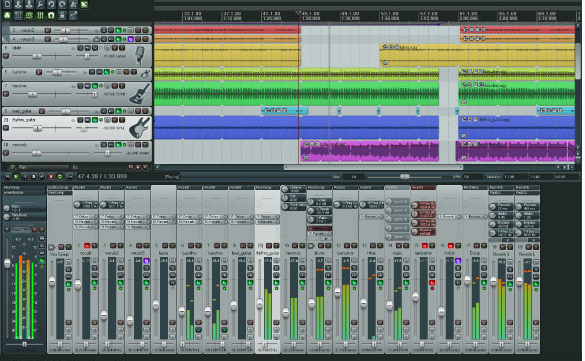Click the go-to-start transport button

(x=7, y=176)
